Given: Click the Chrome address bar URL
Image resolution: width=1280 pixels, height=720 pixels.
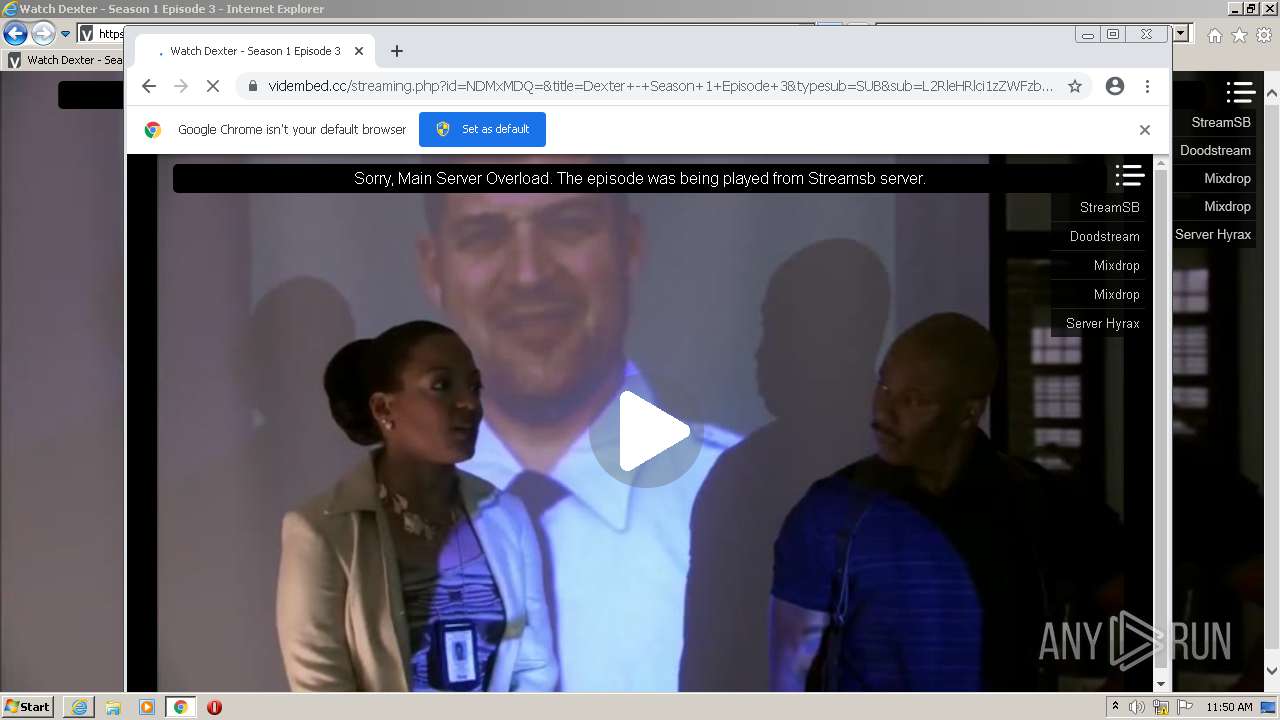Looking at the screenshot, I should click(660, 86).
